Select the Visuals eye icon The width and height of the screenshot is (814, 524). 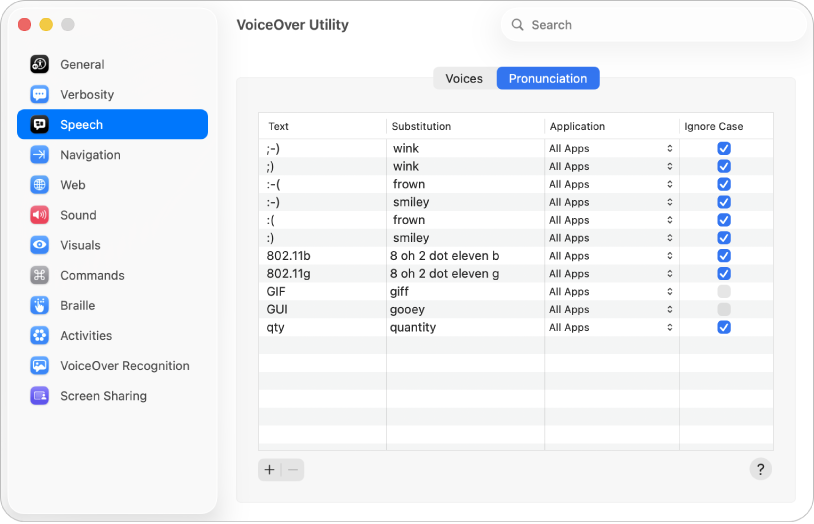[40, 245]
